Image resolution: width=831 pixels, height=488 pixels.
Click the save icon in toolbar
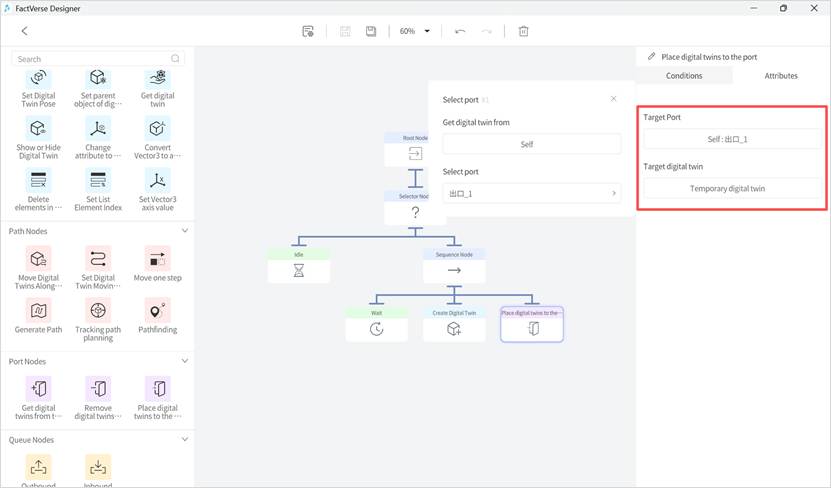pos(371,31)
